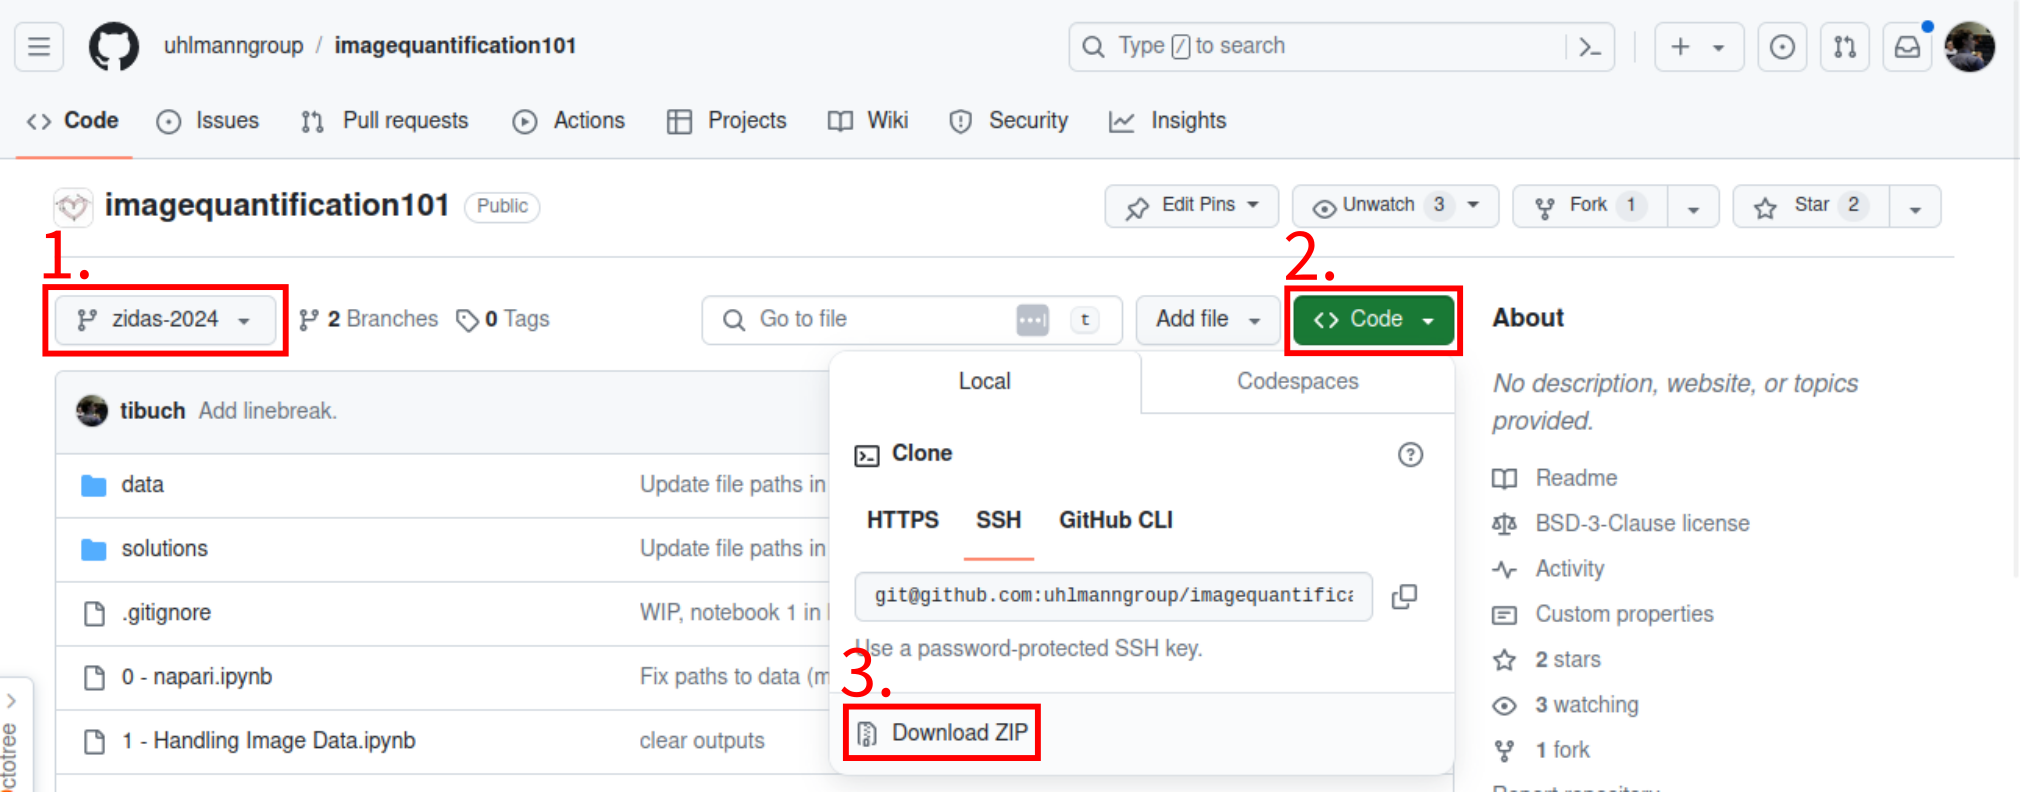
Task: Open the Custom properties link
Action: pyautogui.click(x=1624, y=614)
